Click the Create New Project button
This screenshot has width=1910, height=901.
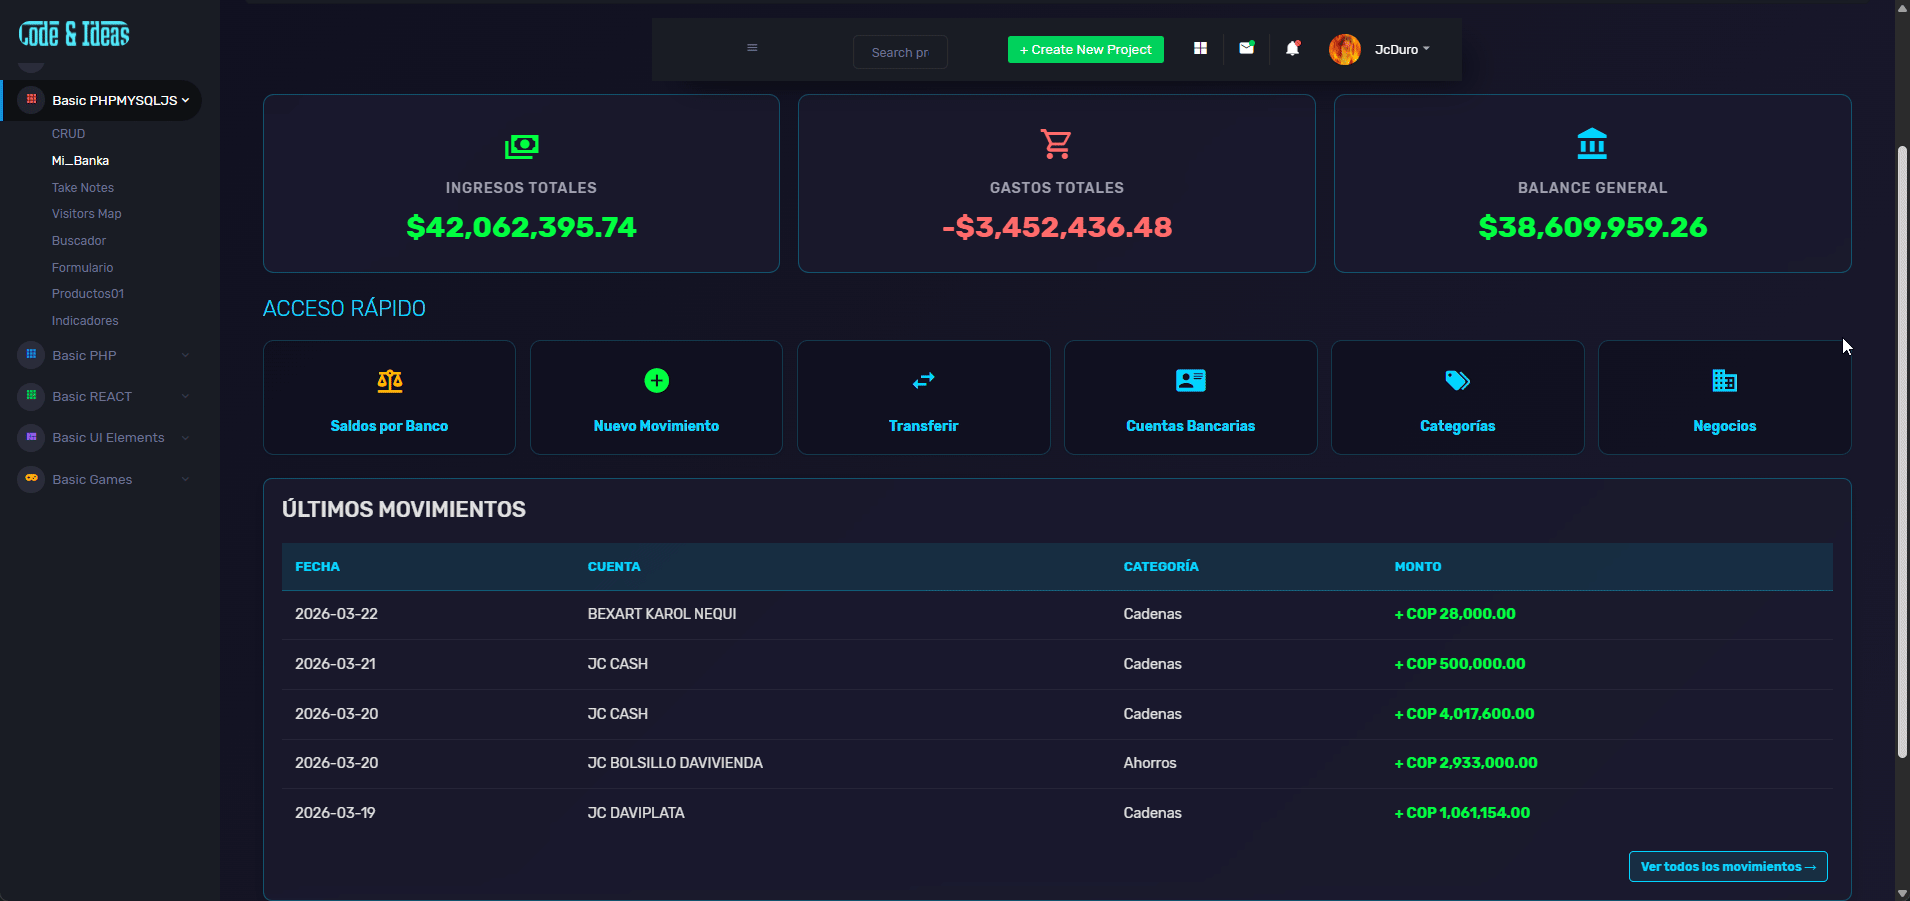pyautogui.click(x=1085, y=50)
